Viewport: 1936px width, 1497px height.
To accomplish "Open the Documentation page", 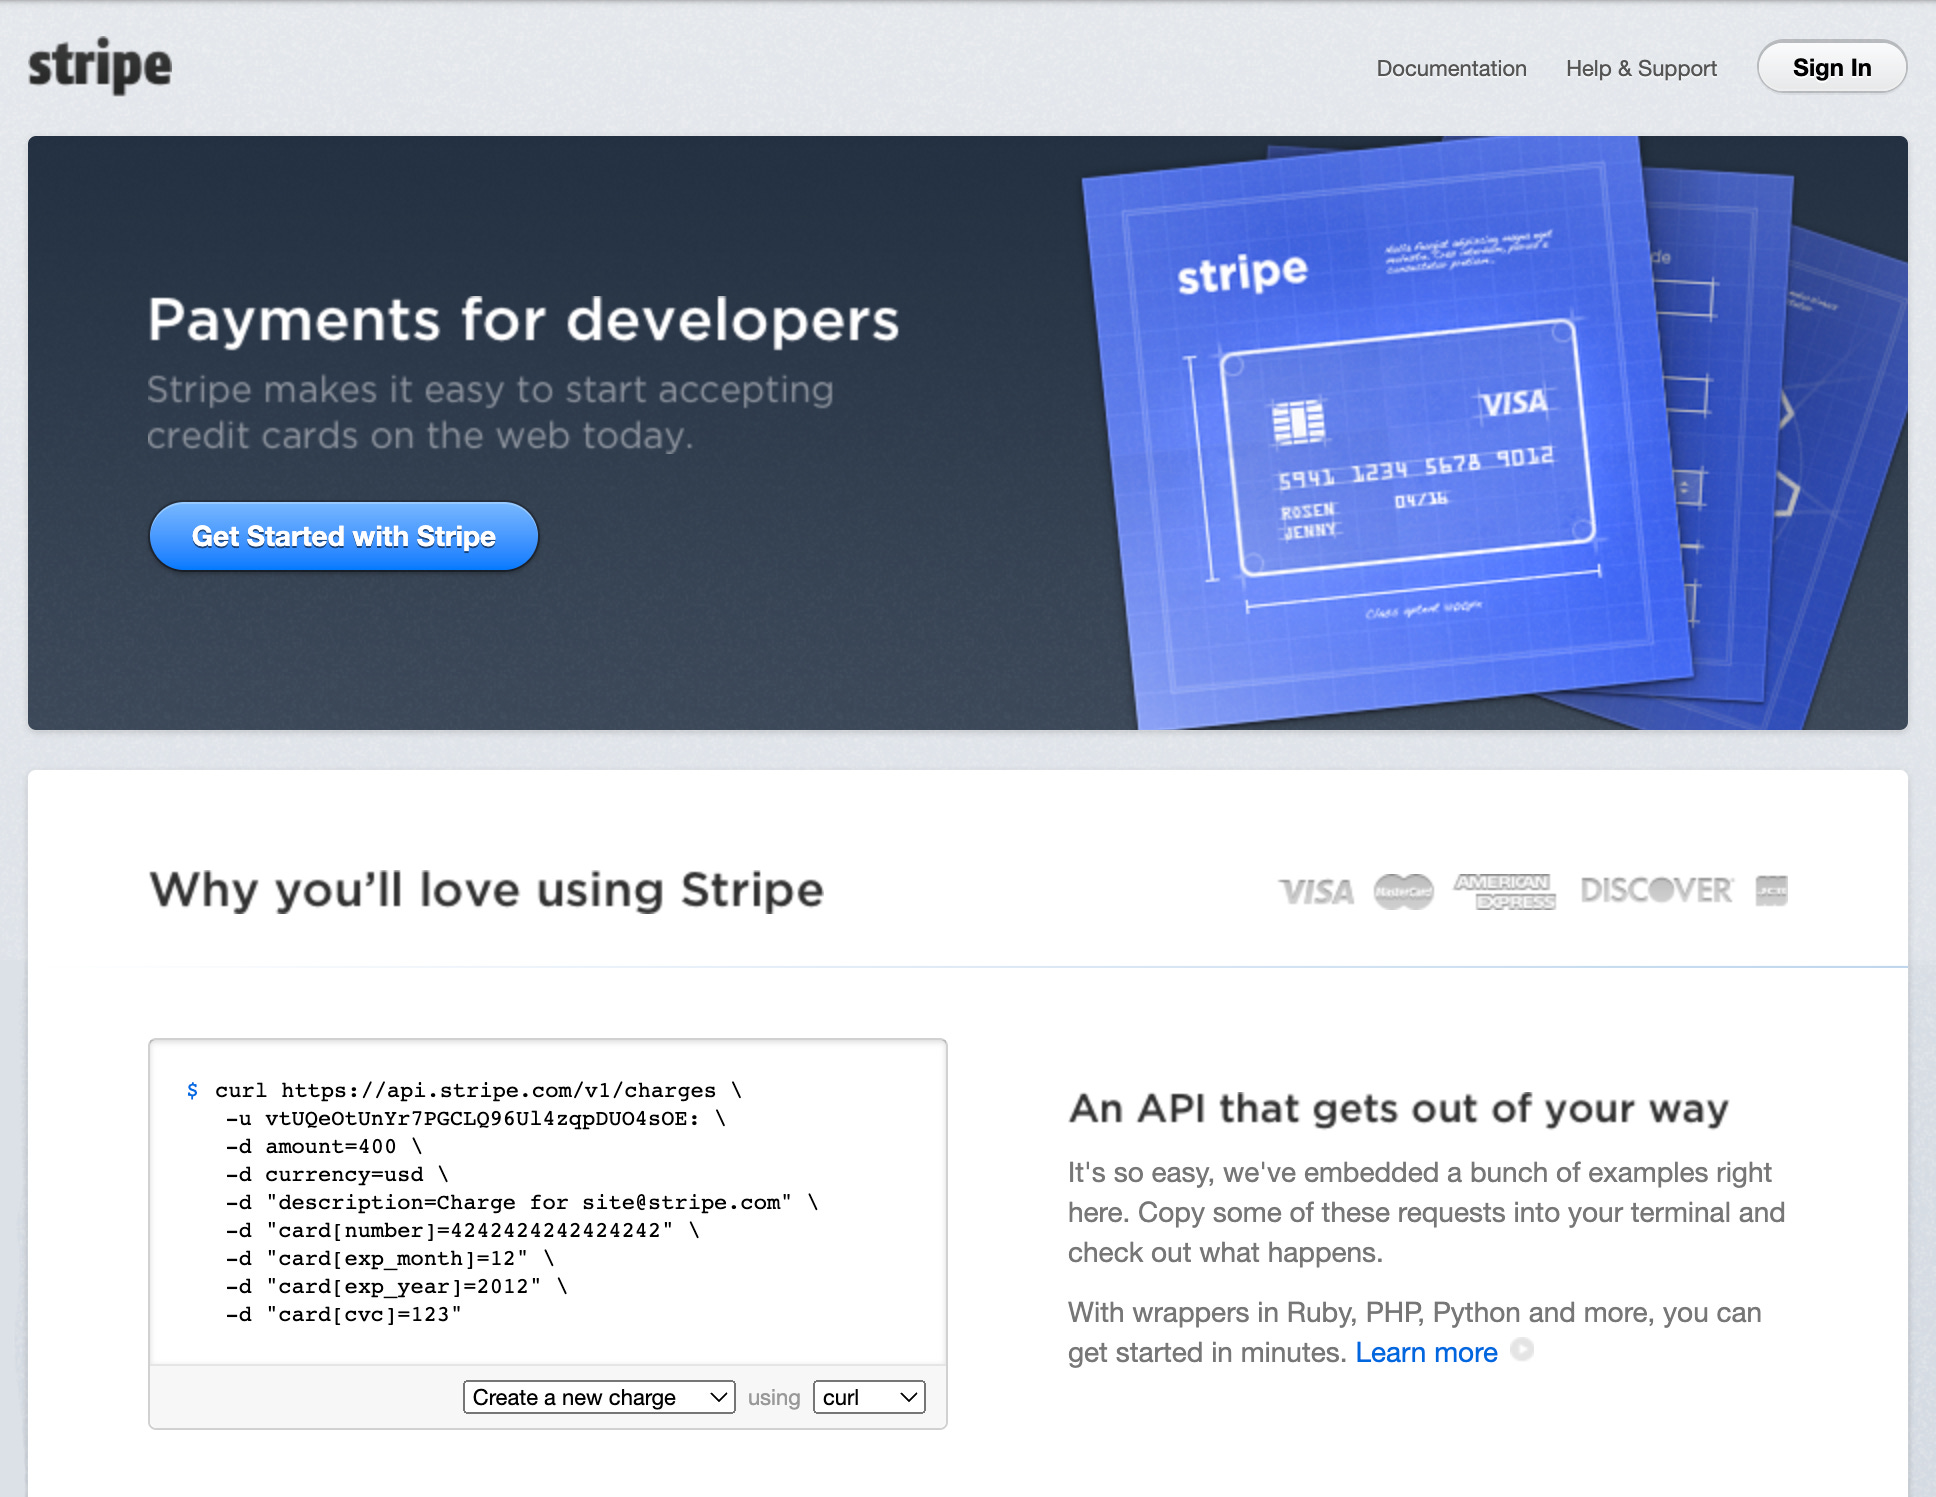I will click(x=1451, y=68).
